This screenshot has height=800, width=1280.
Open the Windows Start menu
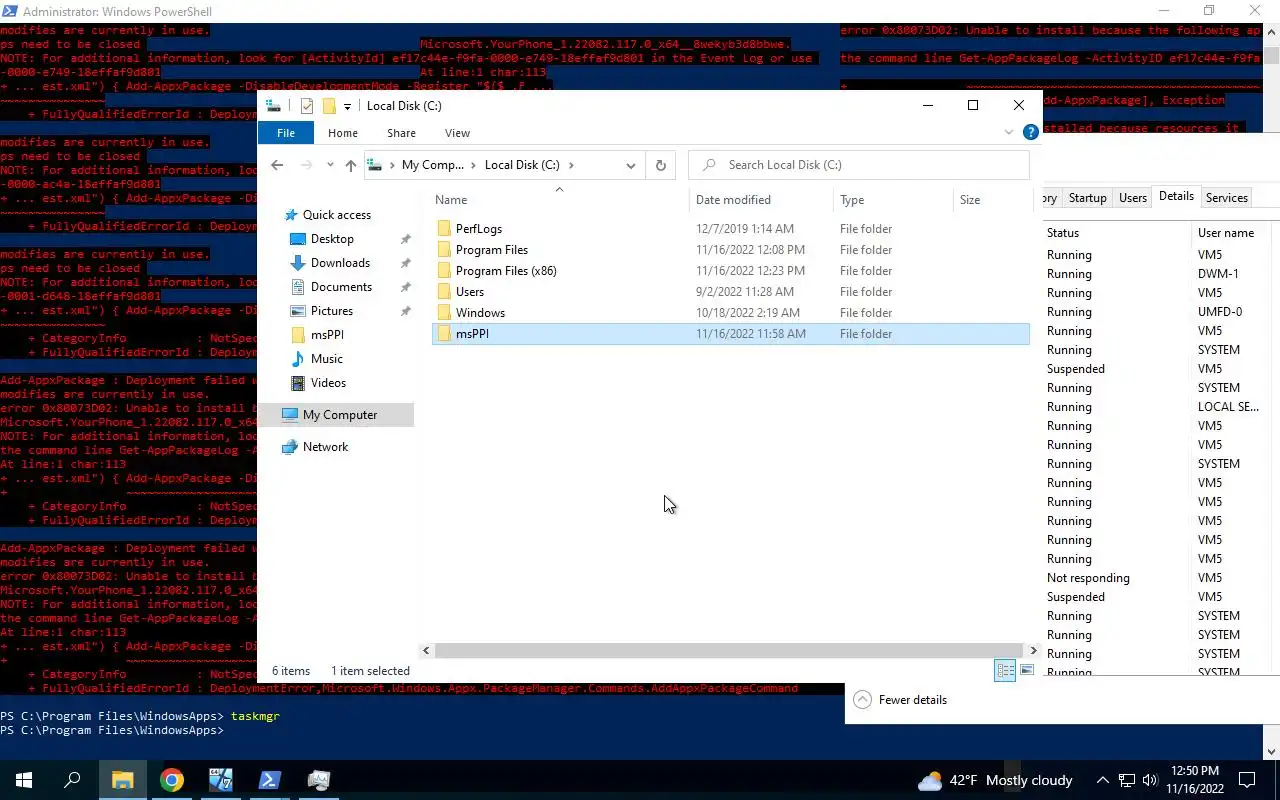point(24,780)
